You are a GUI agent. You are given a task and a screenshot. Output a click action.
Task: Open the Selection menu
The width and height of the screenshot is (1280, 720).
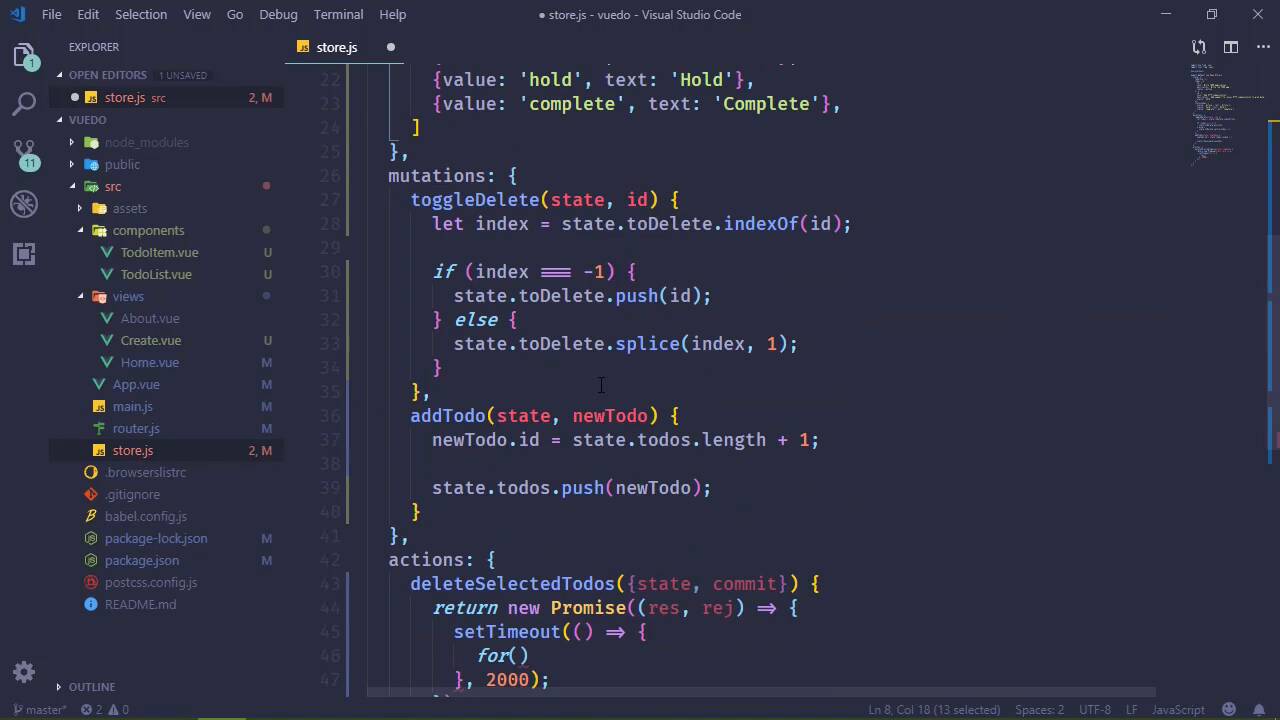[141, 14]
